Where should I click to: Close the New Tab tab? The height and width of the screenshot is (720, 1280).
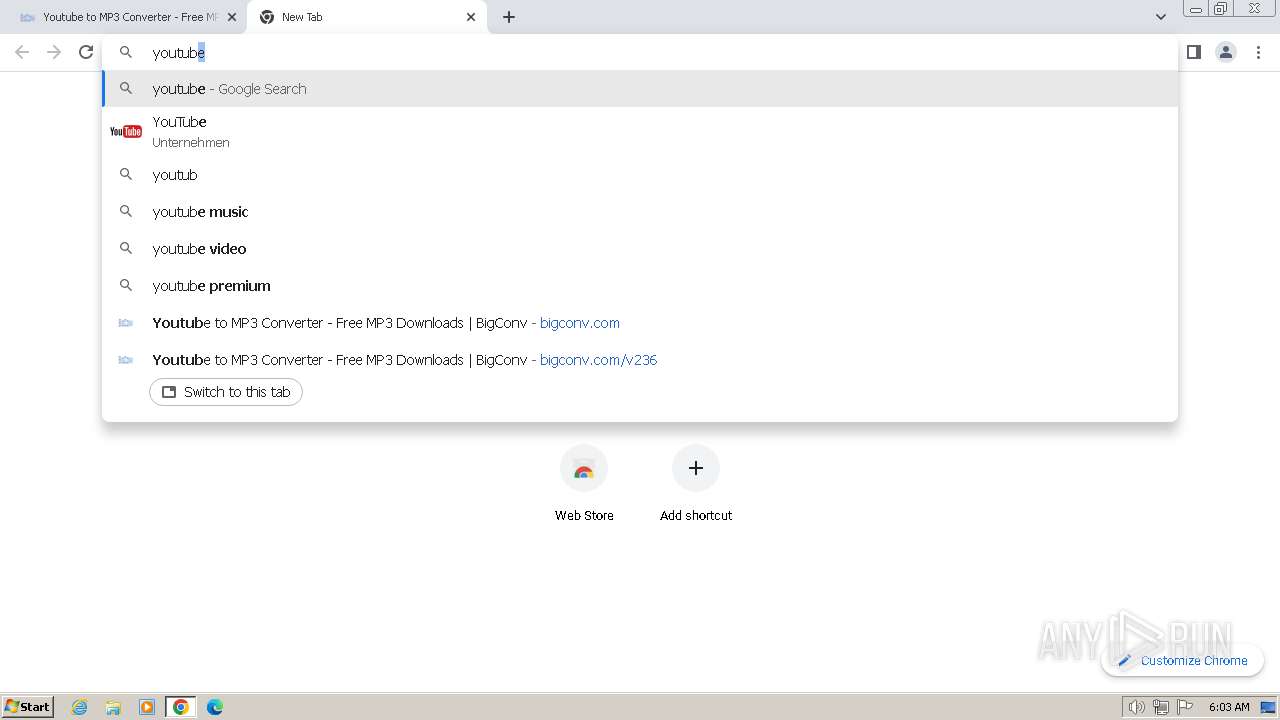click(x=471, y=17)
